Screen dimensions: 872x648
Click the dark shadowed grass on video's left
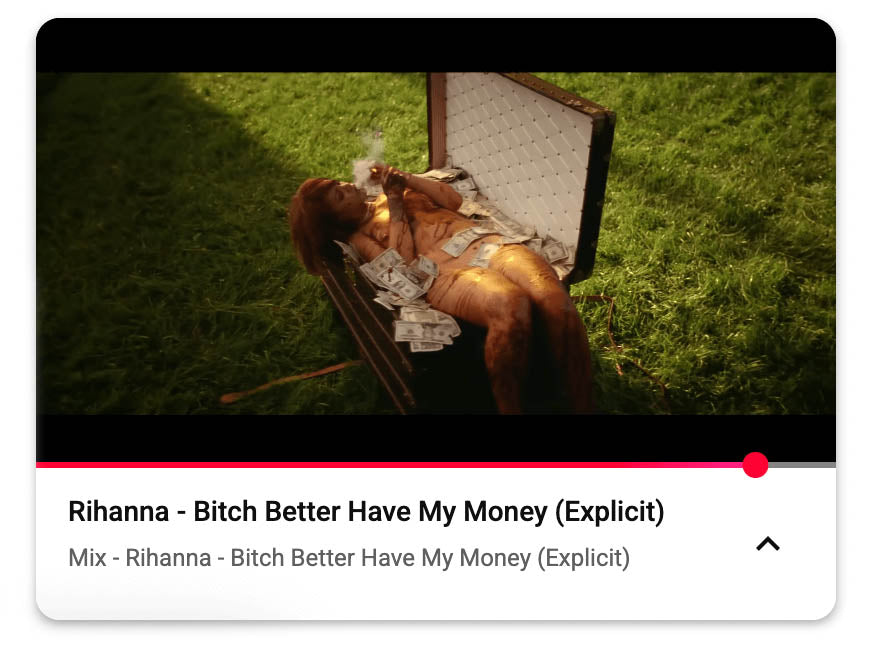click(x=139, y=250)
